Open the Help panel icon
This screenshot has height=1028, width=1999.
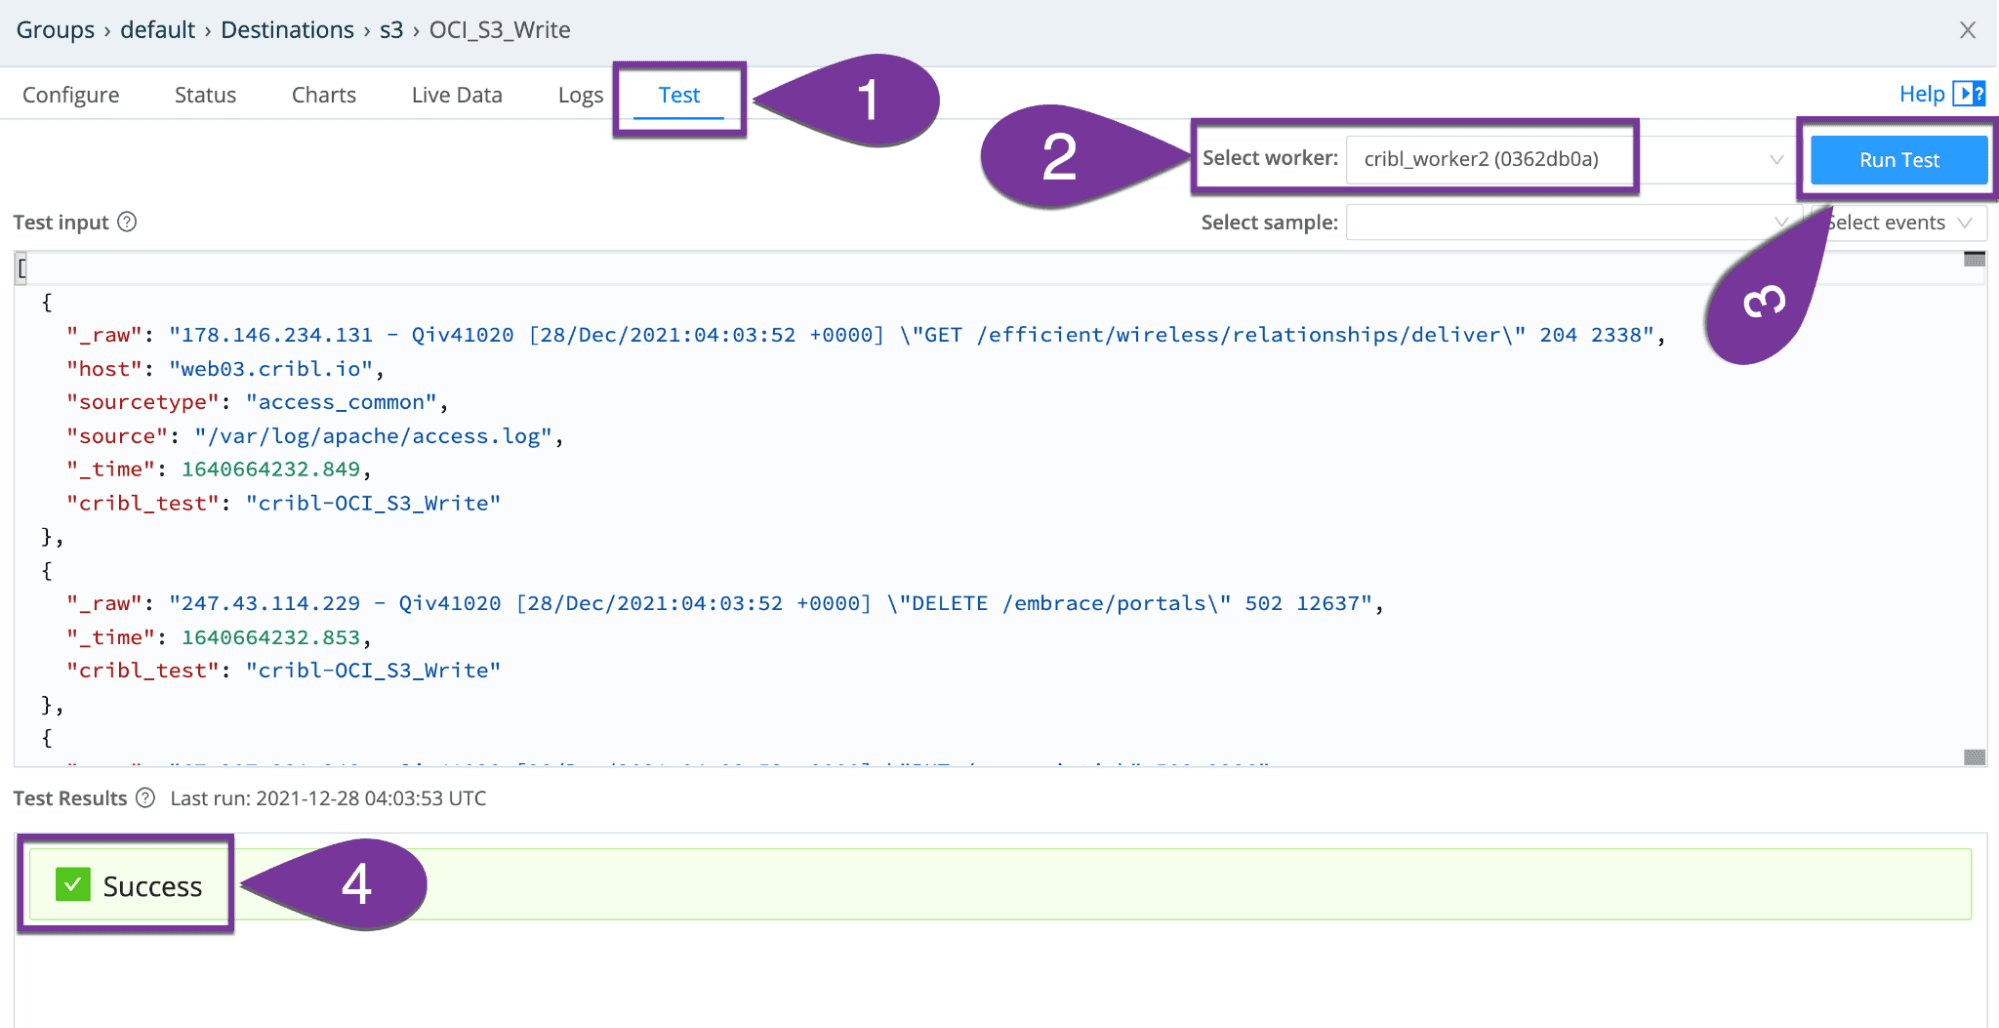1968,94
